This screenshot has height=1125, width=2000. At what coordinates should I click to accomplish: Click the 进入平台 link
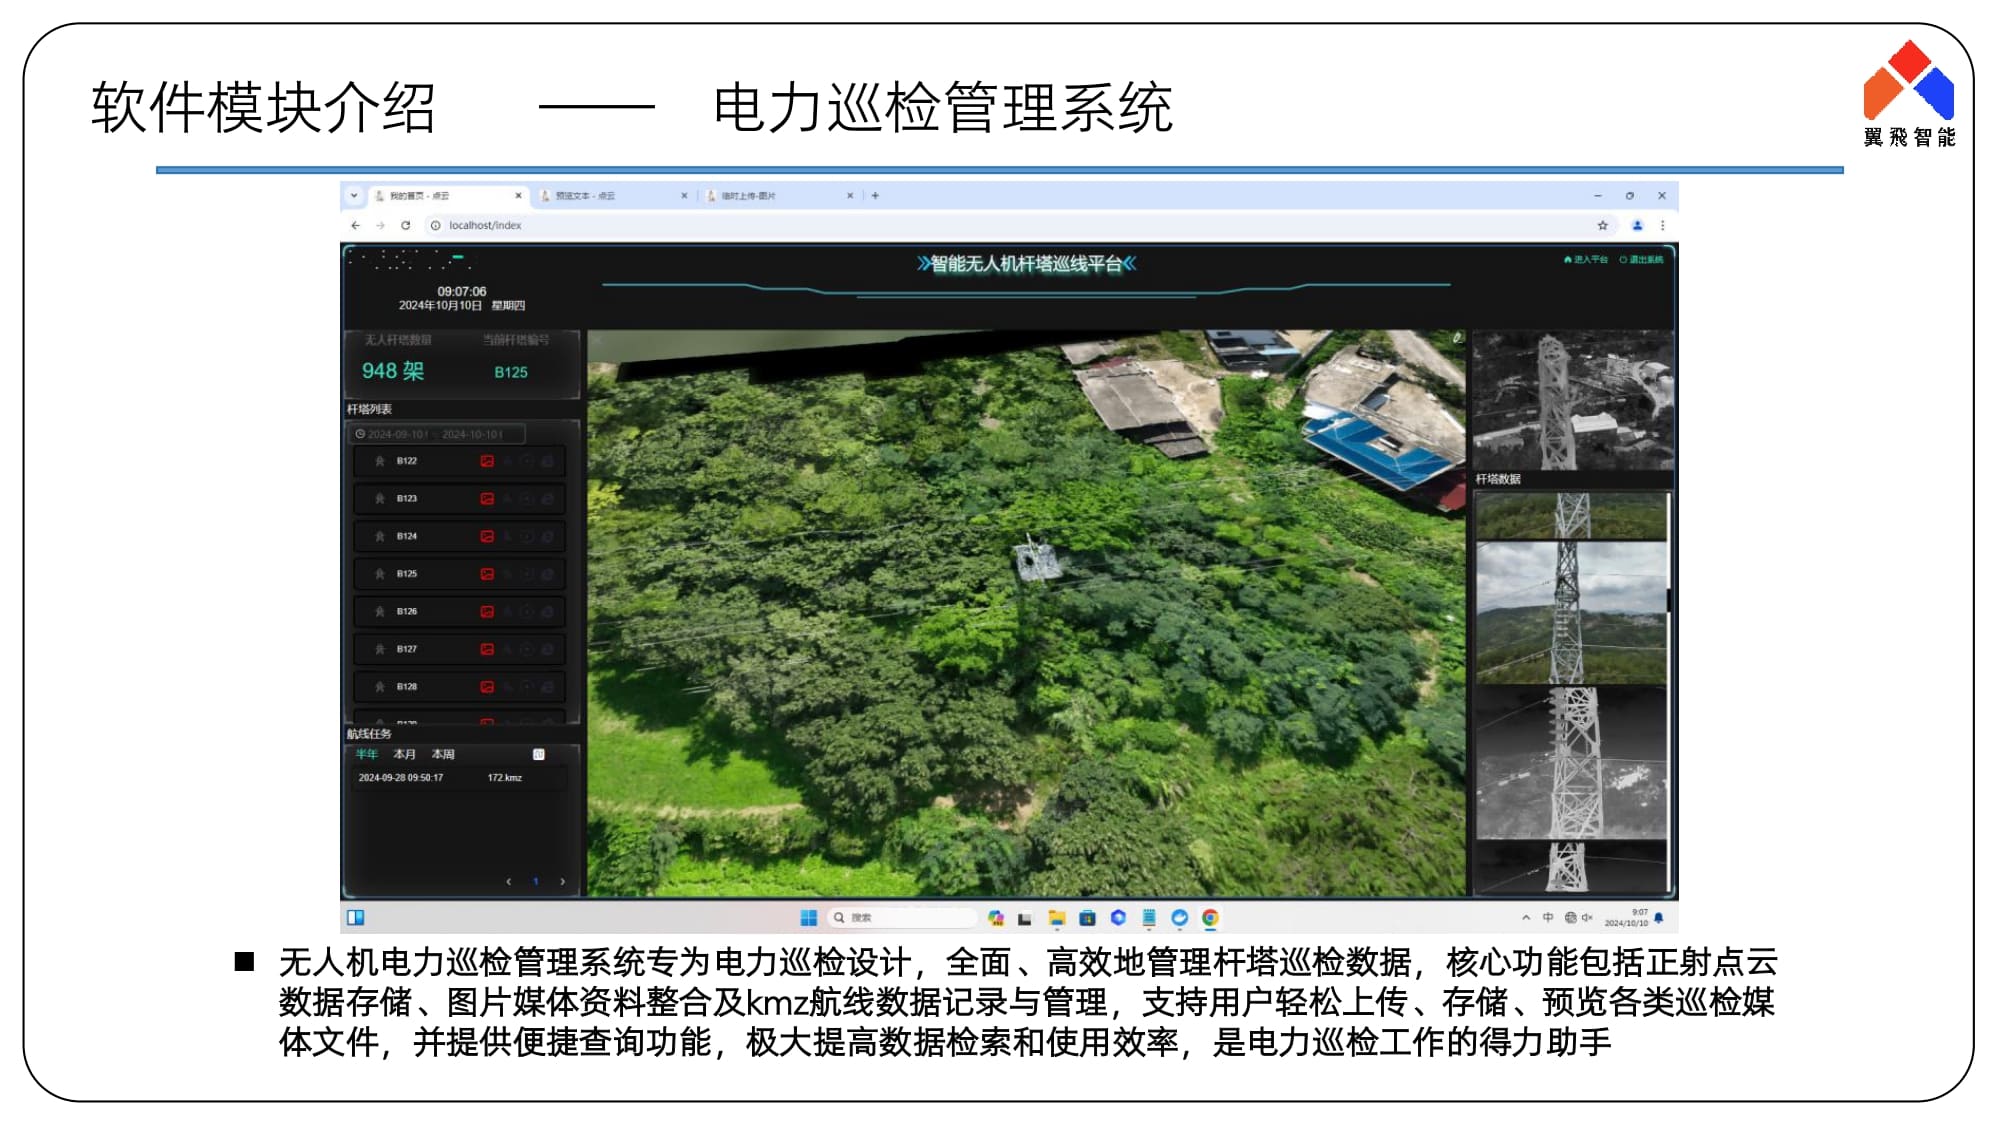[1586, 260]
